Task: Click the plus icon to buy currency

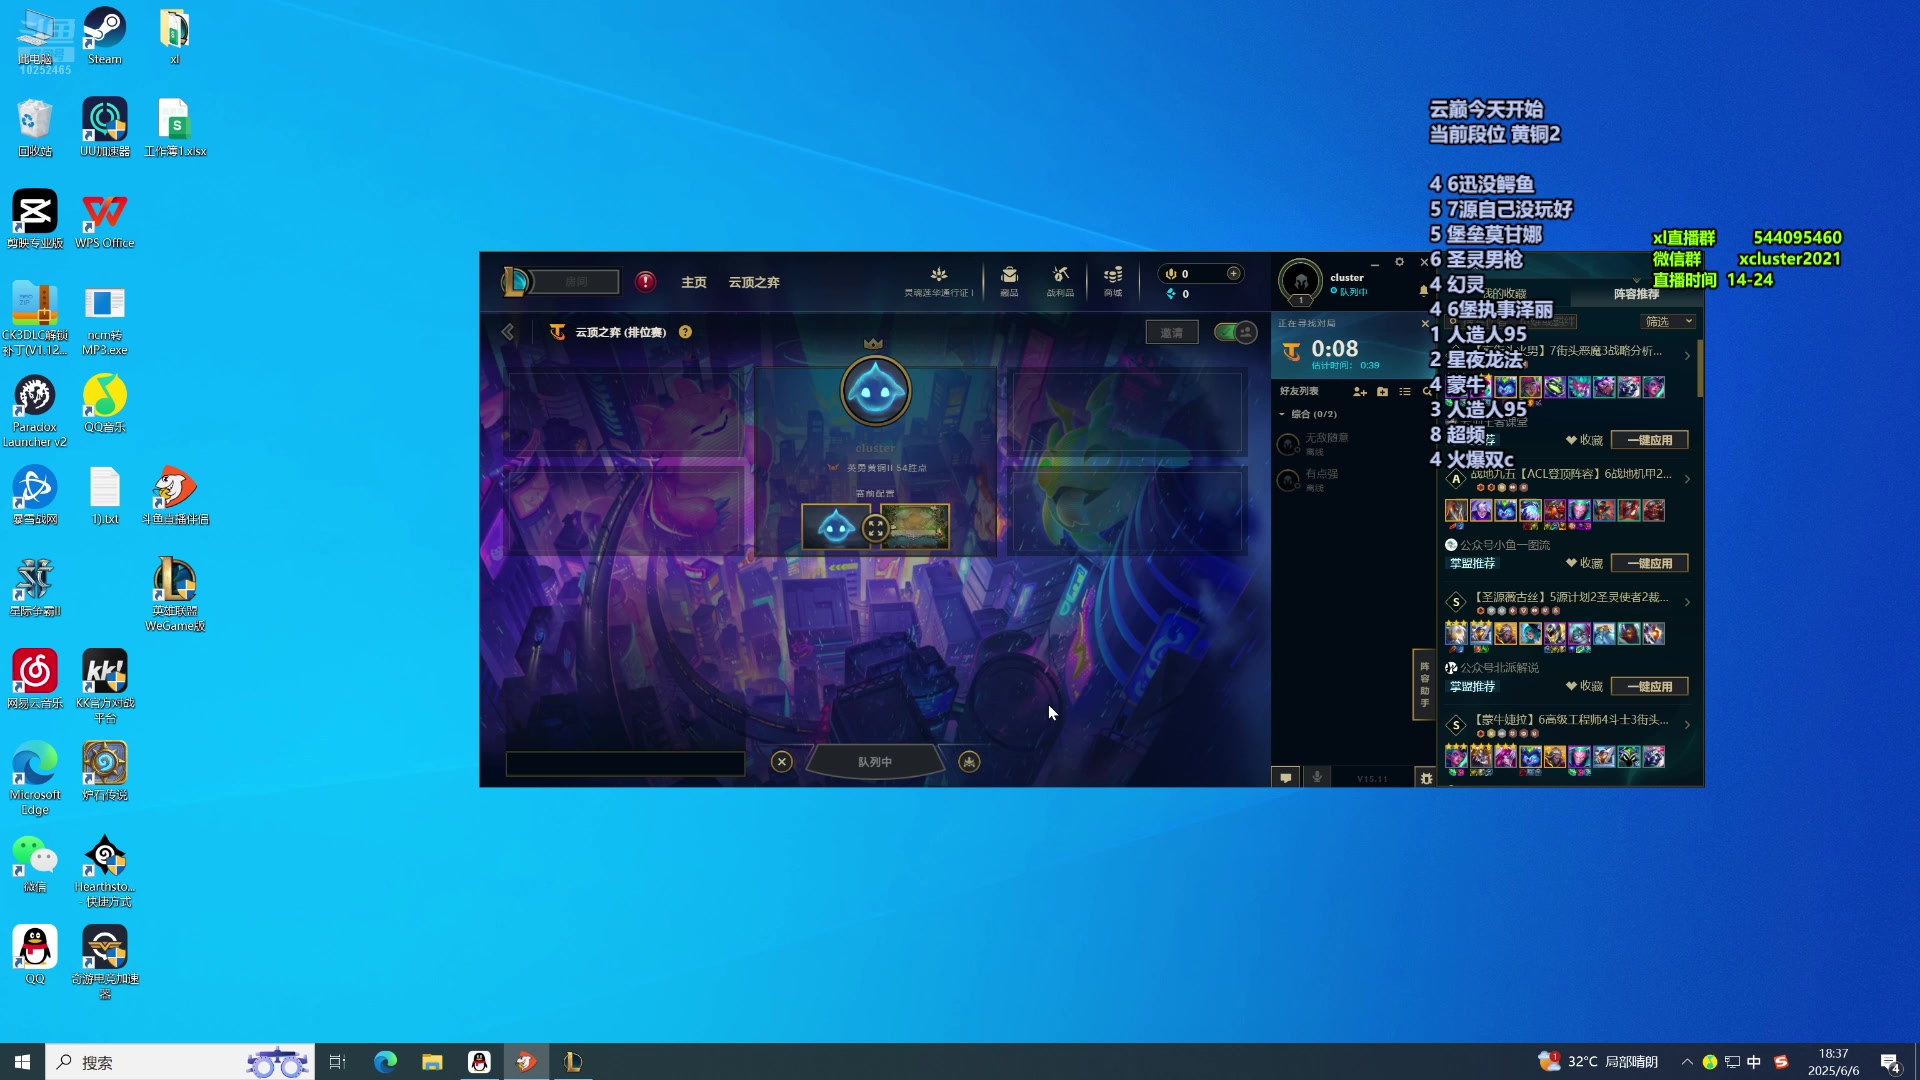Action: click(x=1234, y=273)
